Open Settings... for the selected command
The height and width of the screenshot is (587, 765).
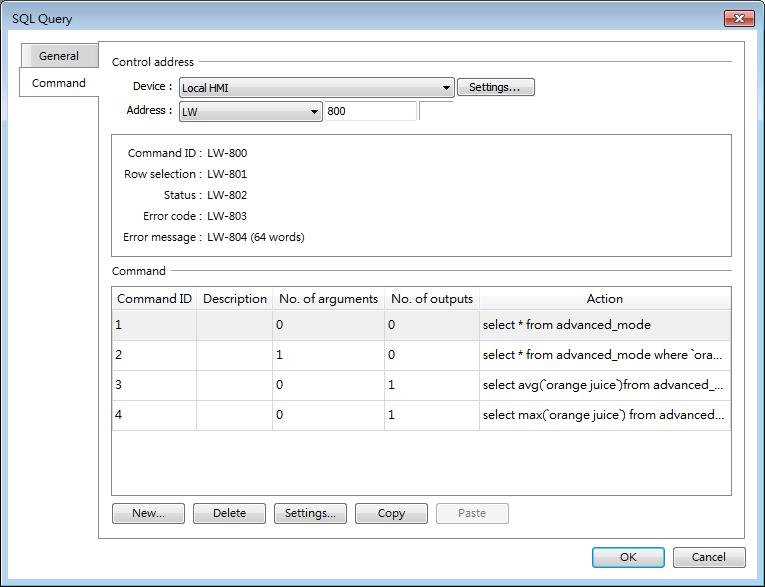[310, 513]
